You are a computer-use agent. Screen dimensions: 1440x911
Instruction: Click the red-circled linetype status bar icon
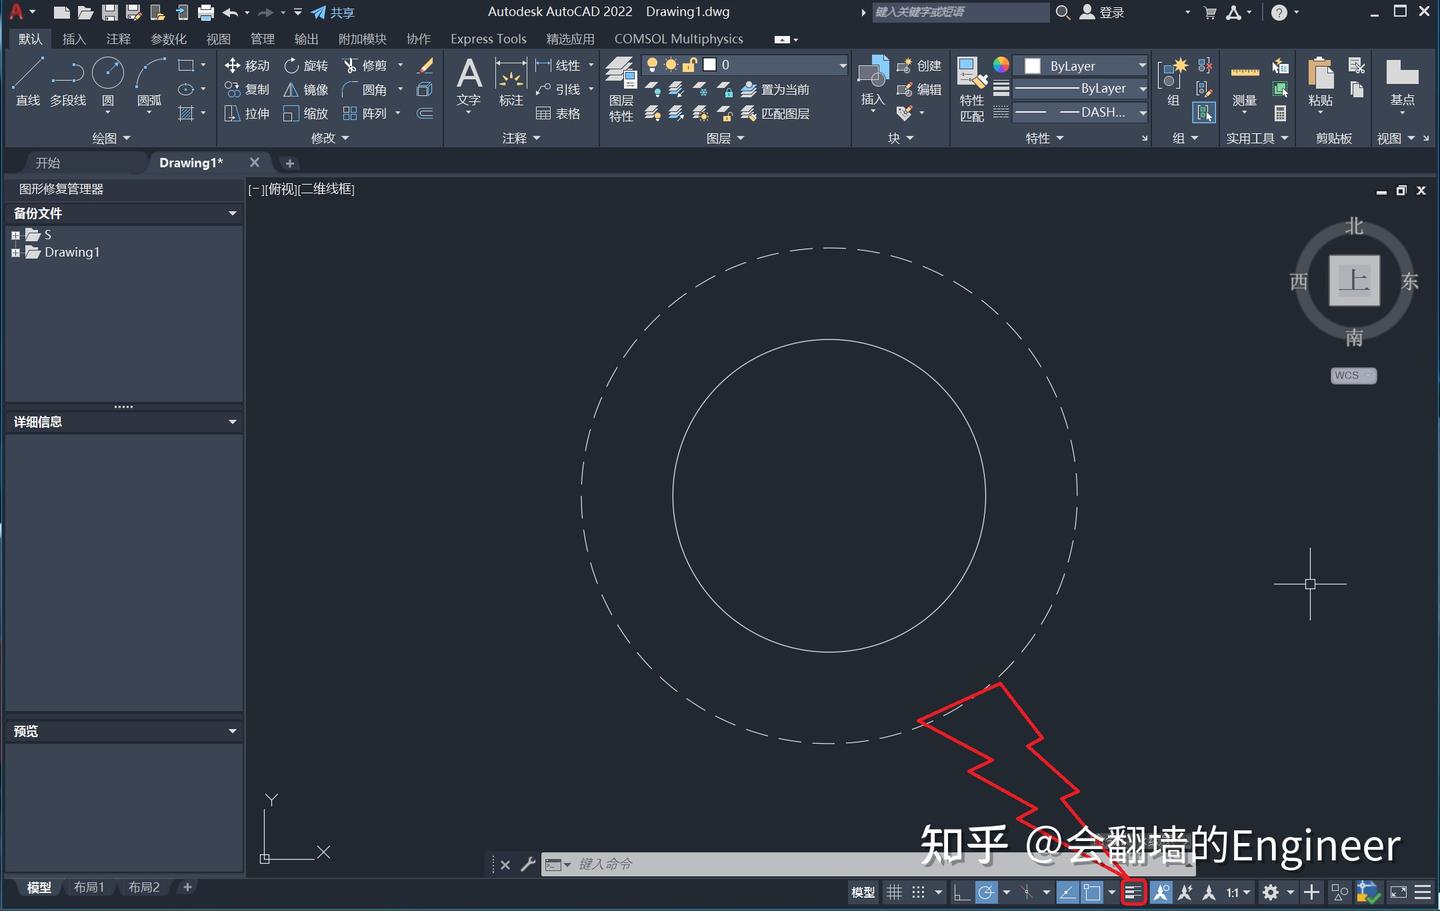[1133, 892]
